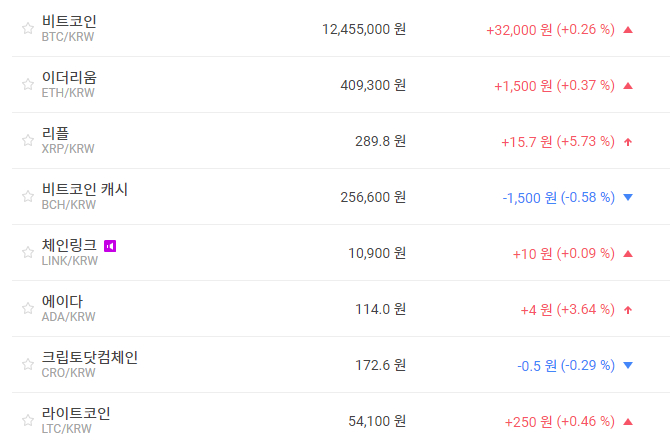Open the 이더리움 coin name link
This screenshot has width=670, height=446.
click(69, 77)
